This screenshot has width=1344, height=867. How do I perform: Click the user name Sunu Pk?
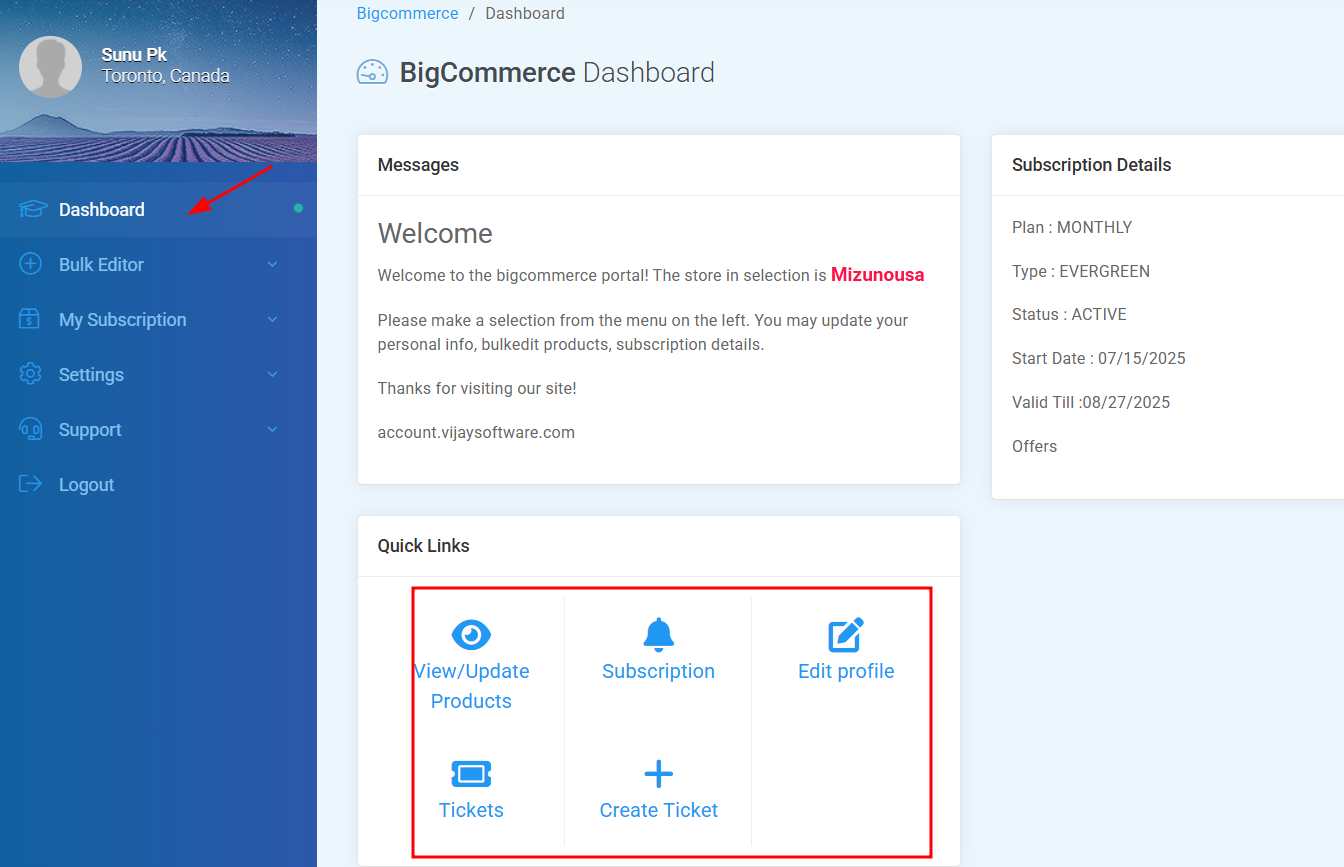coord(134,55)
